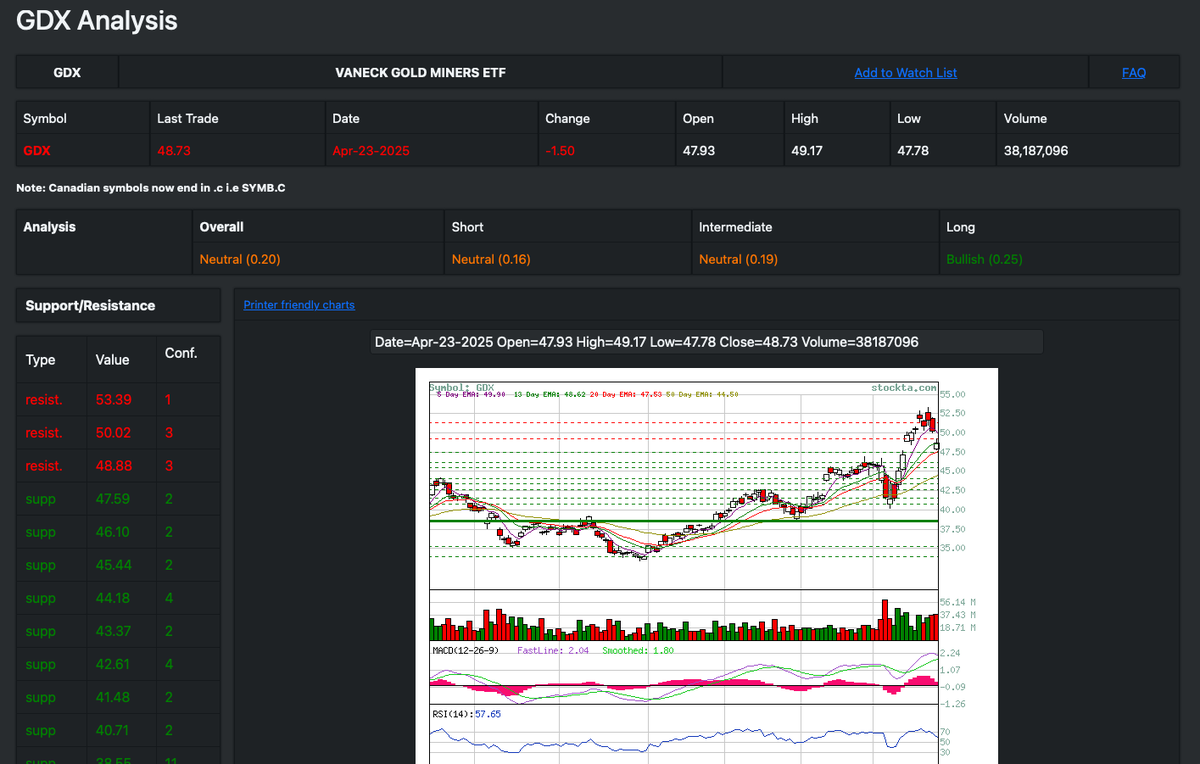Click support value 43.37
Viewport: 1200px width, 764px height.
pyautogui.click(x=113, y=631)
